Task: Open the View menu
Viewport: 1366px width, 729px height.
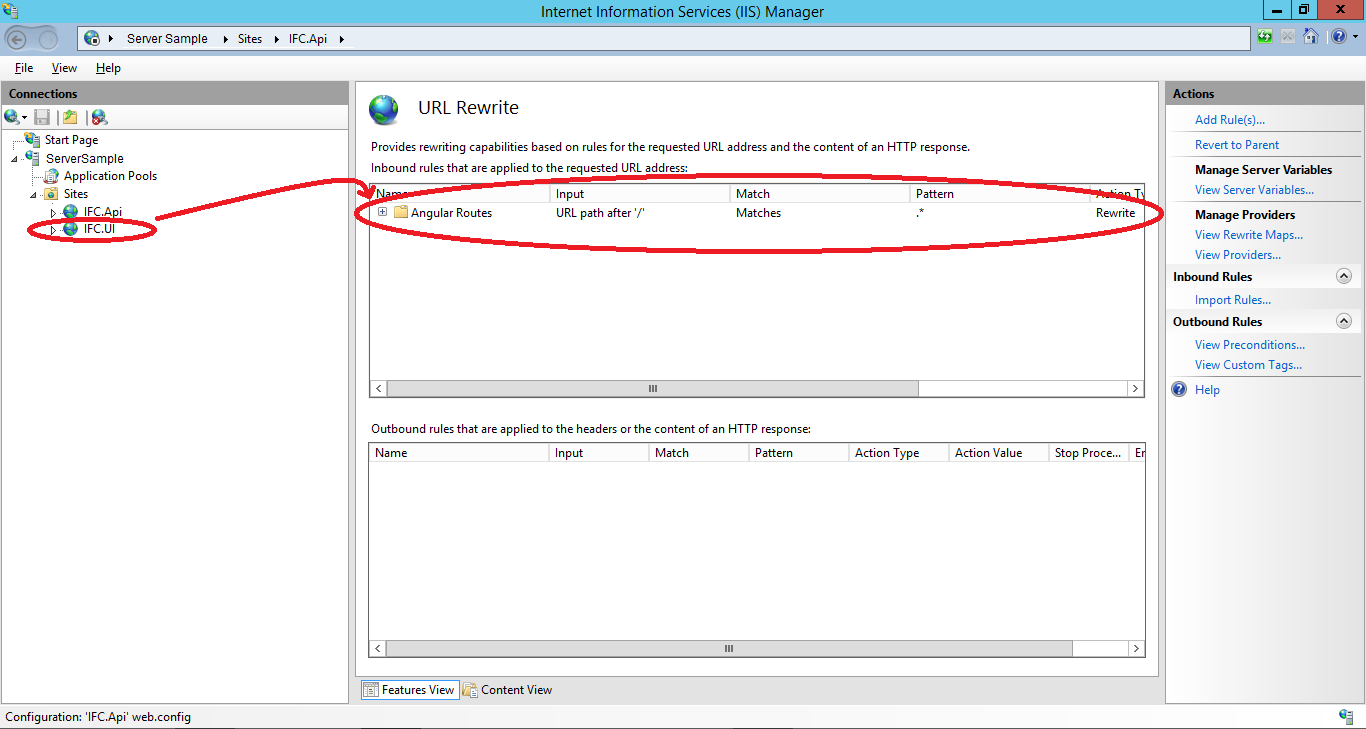Action: tap(64, 68)
